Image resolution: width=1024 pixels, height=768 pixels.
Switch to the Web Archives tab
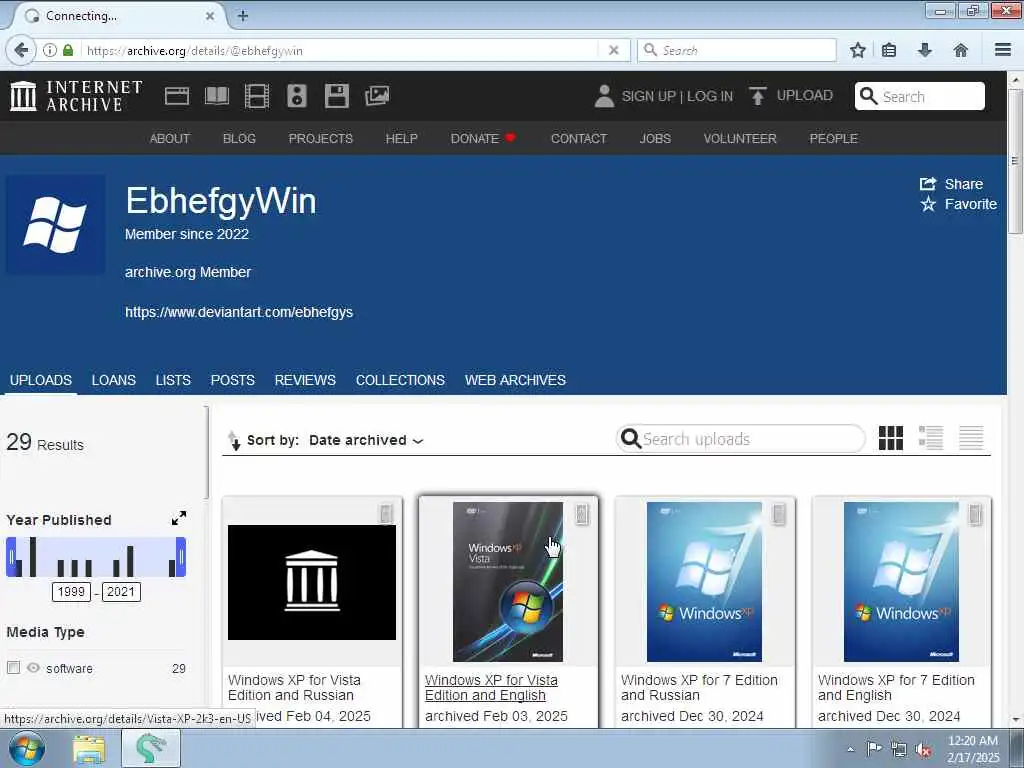coord(515,380)
